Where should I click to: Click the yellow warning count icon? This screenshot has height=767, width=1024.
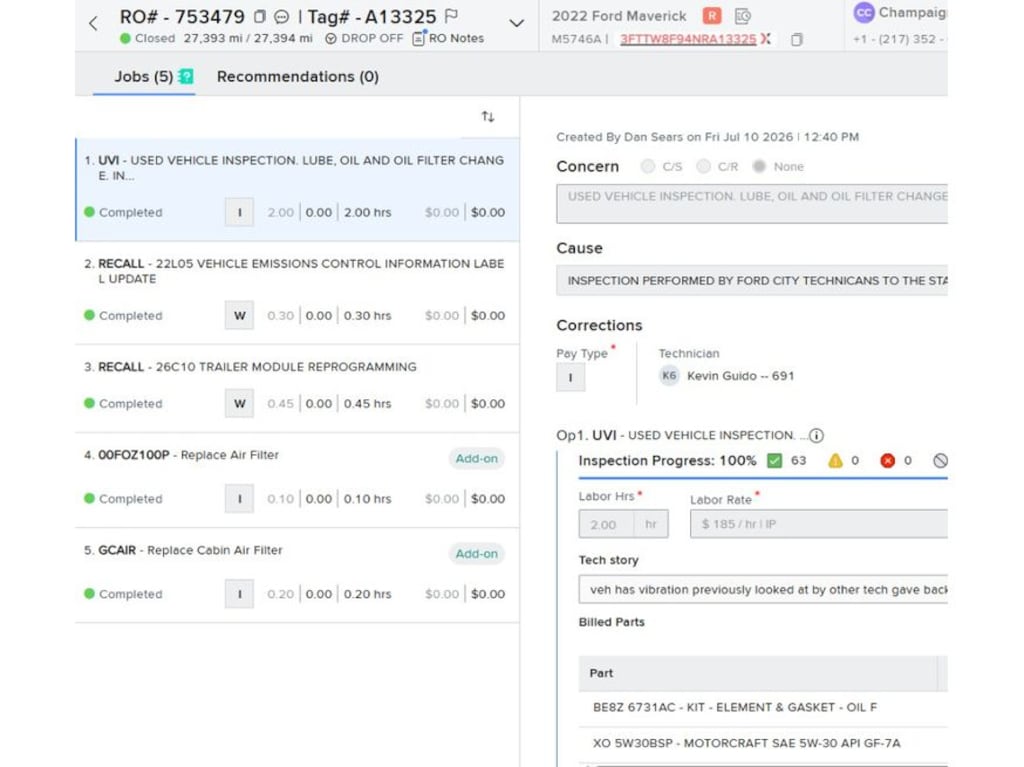[x=835, y=461]
